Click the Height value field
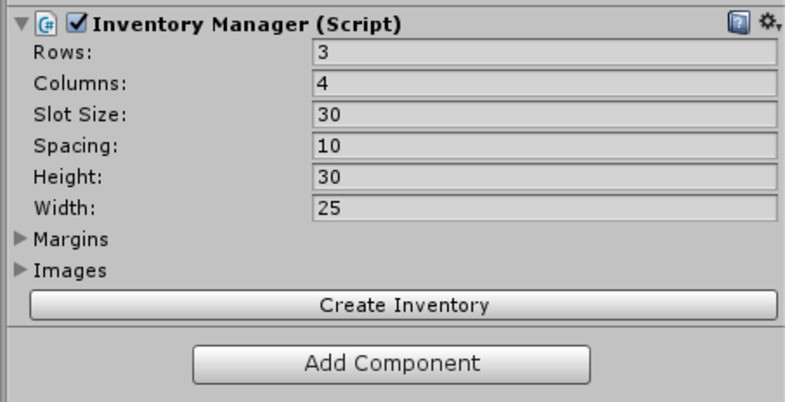The image size is (785, 402). coord(544,177)
